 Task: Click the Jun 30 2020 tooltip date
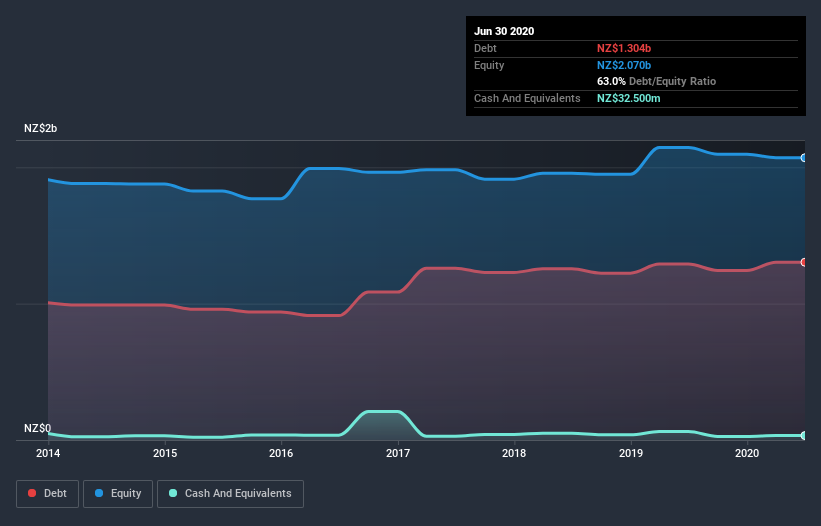(504, 31)
